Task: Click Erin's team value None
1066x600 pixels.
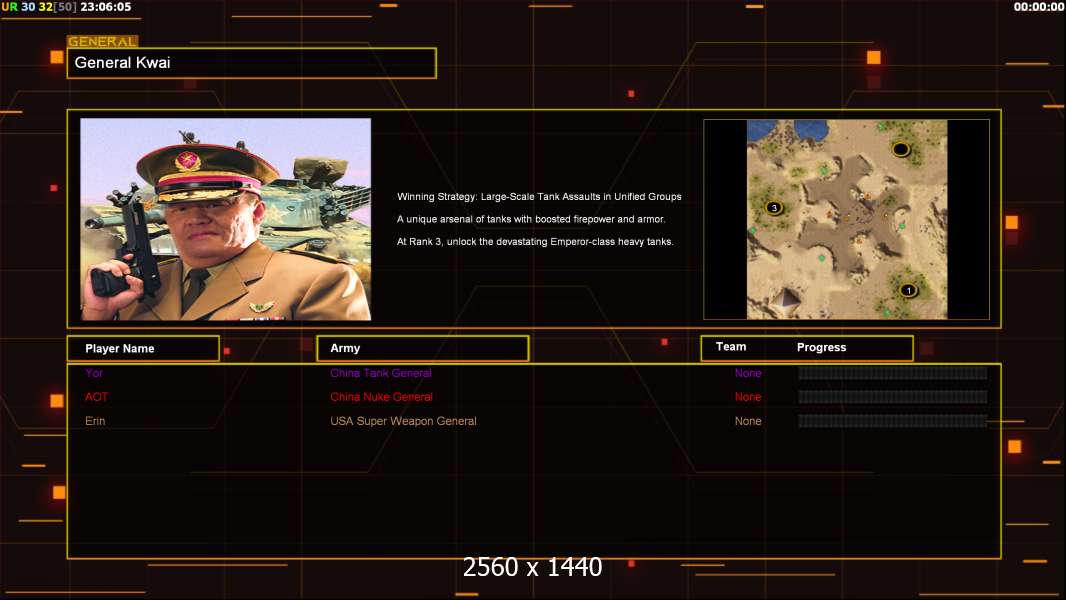Action: click(x=748, y=421)
